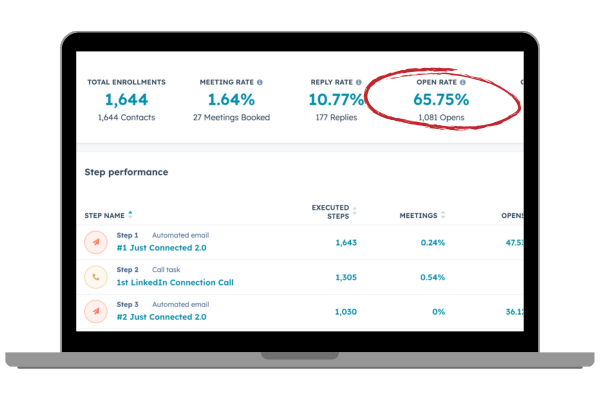Screen dimensions: 600x400
Task: Click the 65.75% open rate figure
Action: click(x=441, y=100)
